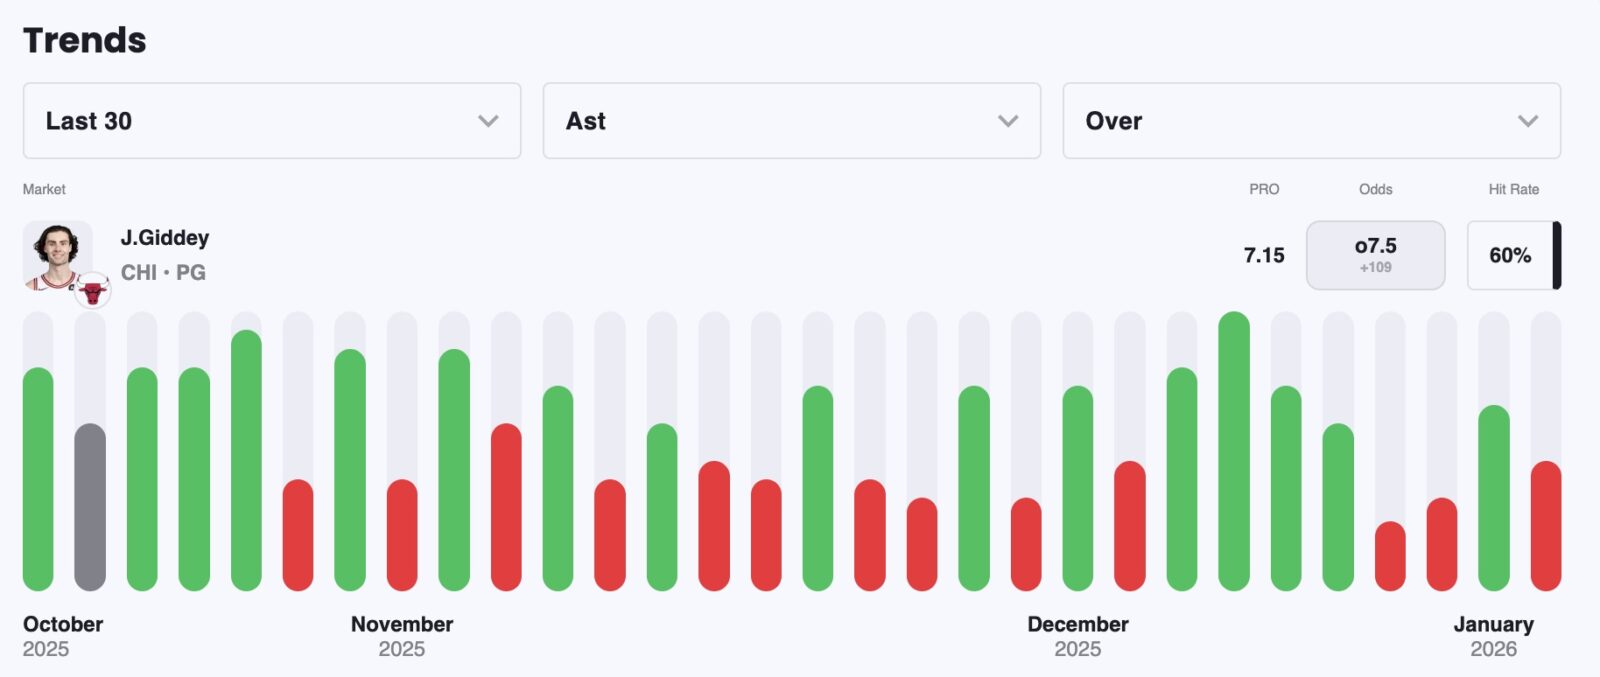Click the 60% hit rate box
This screenshot has width=1600, height=677.
point(1510,255)
